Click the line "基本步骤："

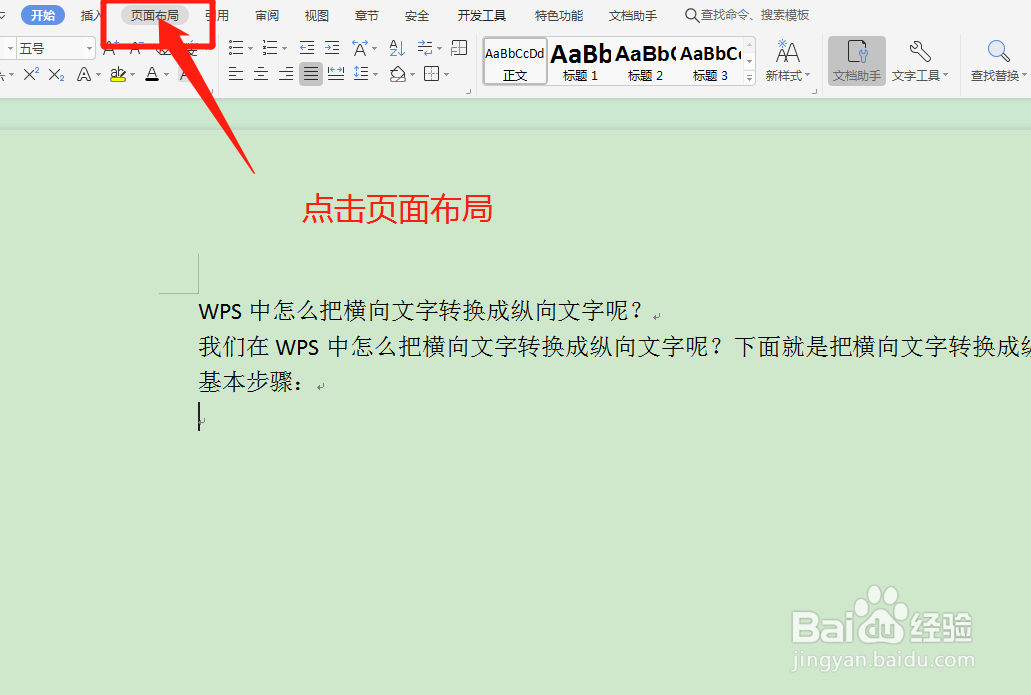click(x=252, y=382)
